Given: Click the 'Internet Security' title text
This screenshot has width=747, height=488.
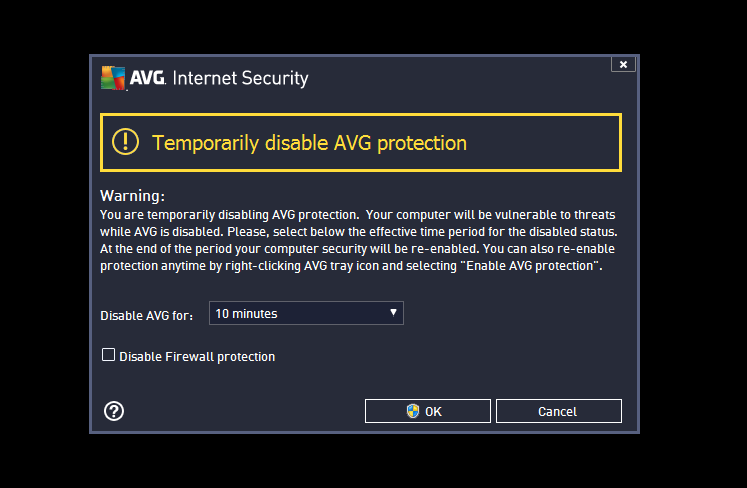Looking at the screenshot, I should click(240, 78).
